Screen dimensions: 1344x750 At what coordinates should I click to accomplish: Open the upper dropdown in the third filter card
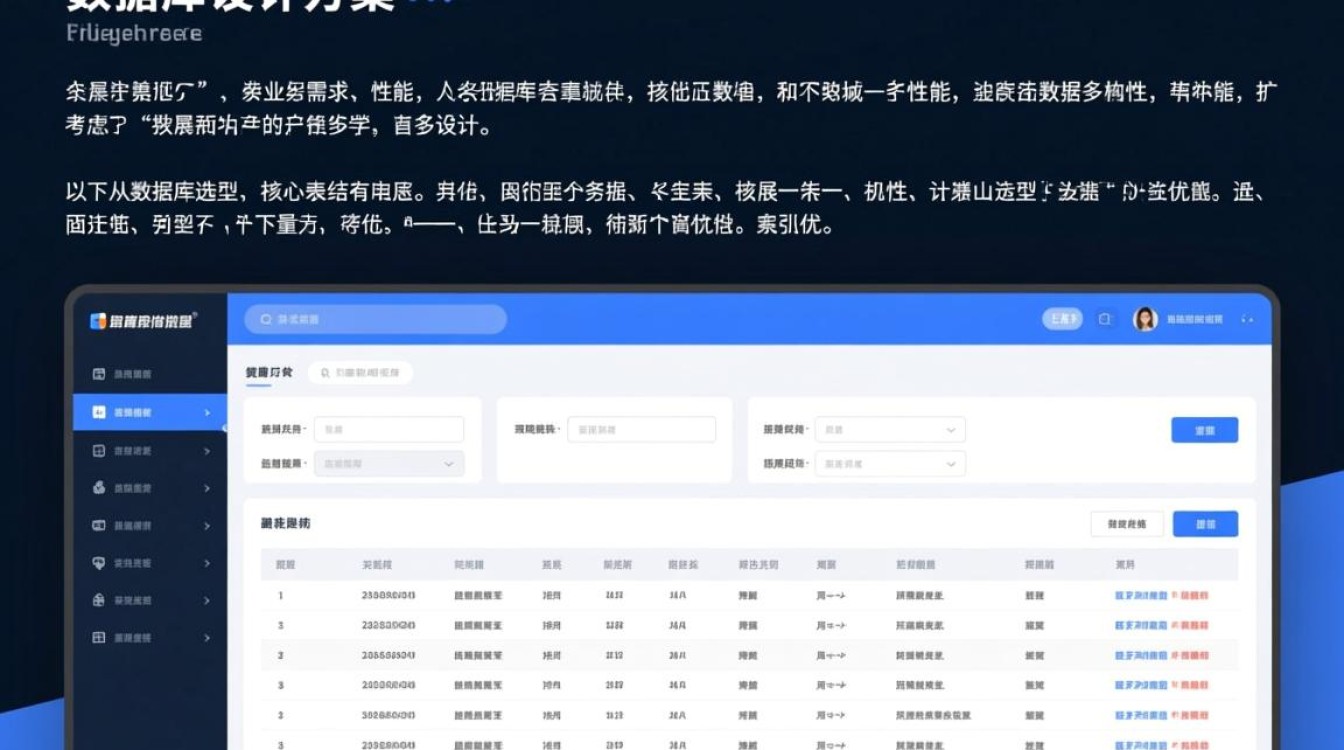[x=890, y=429]
